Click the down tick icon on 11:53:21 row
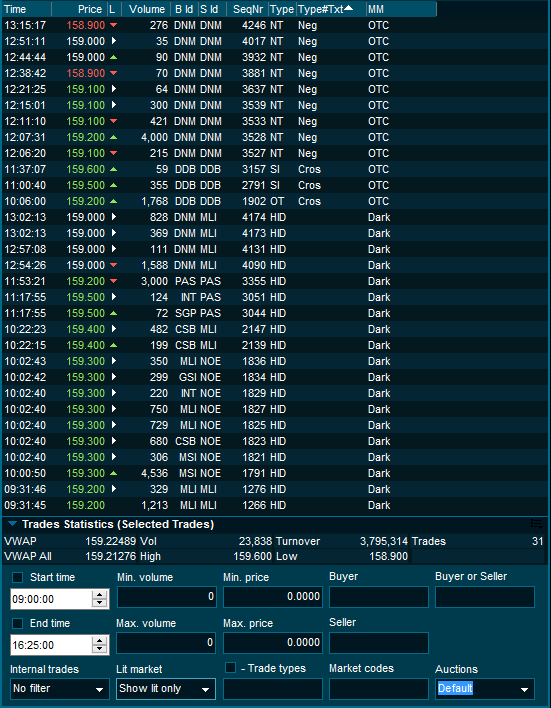The width and height of the screenshot is (551, 708). [113, 281]
